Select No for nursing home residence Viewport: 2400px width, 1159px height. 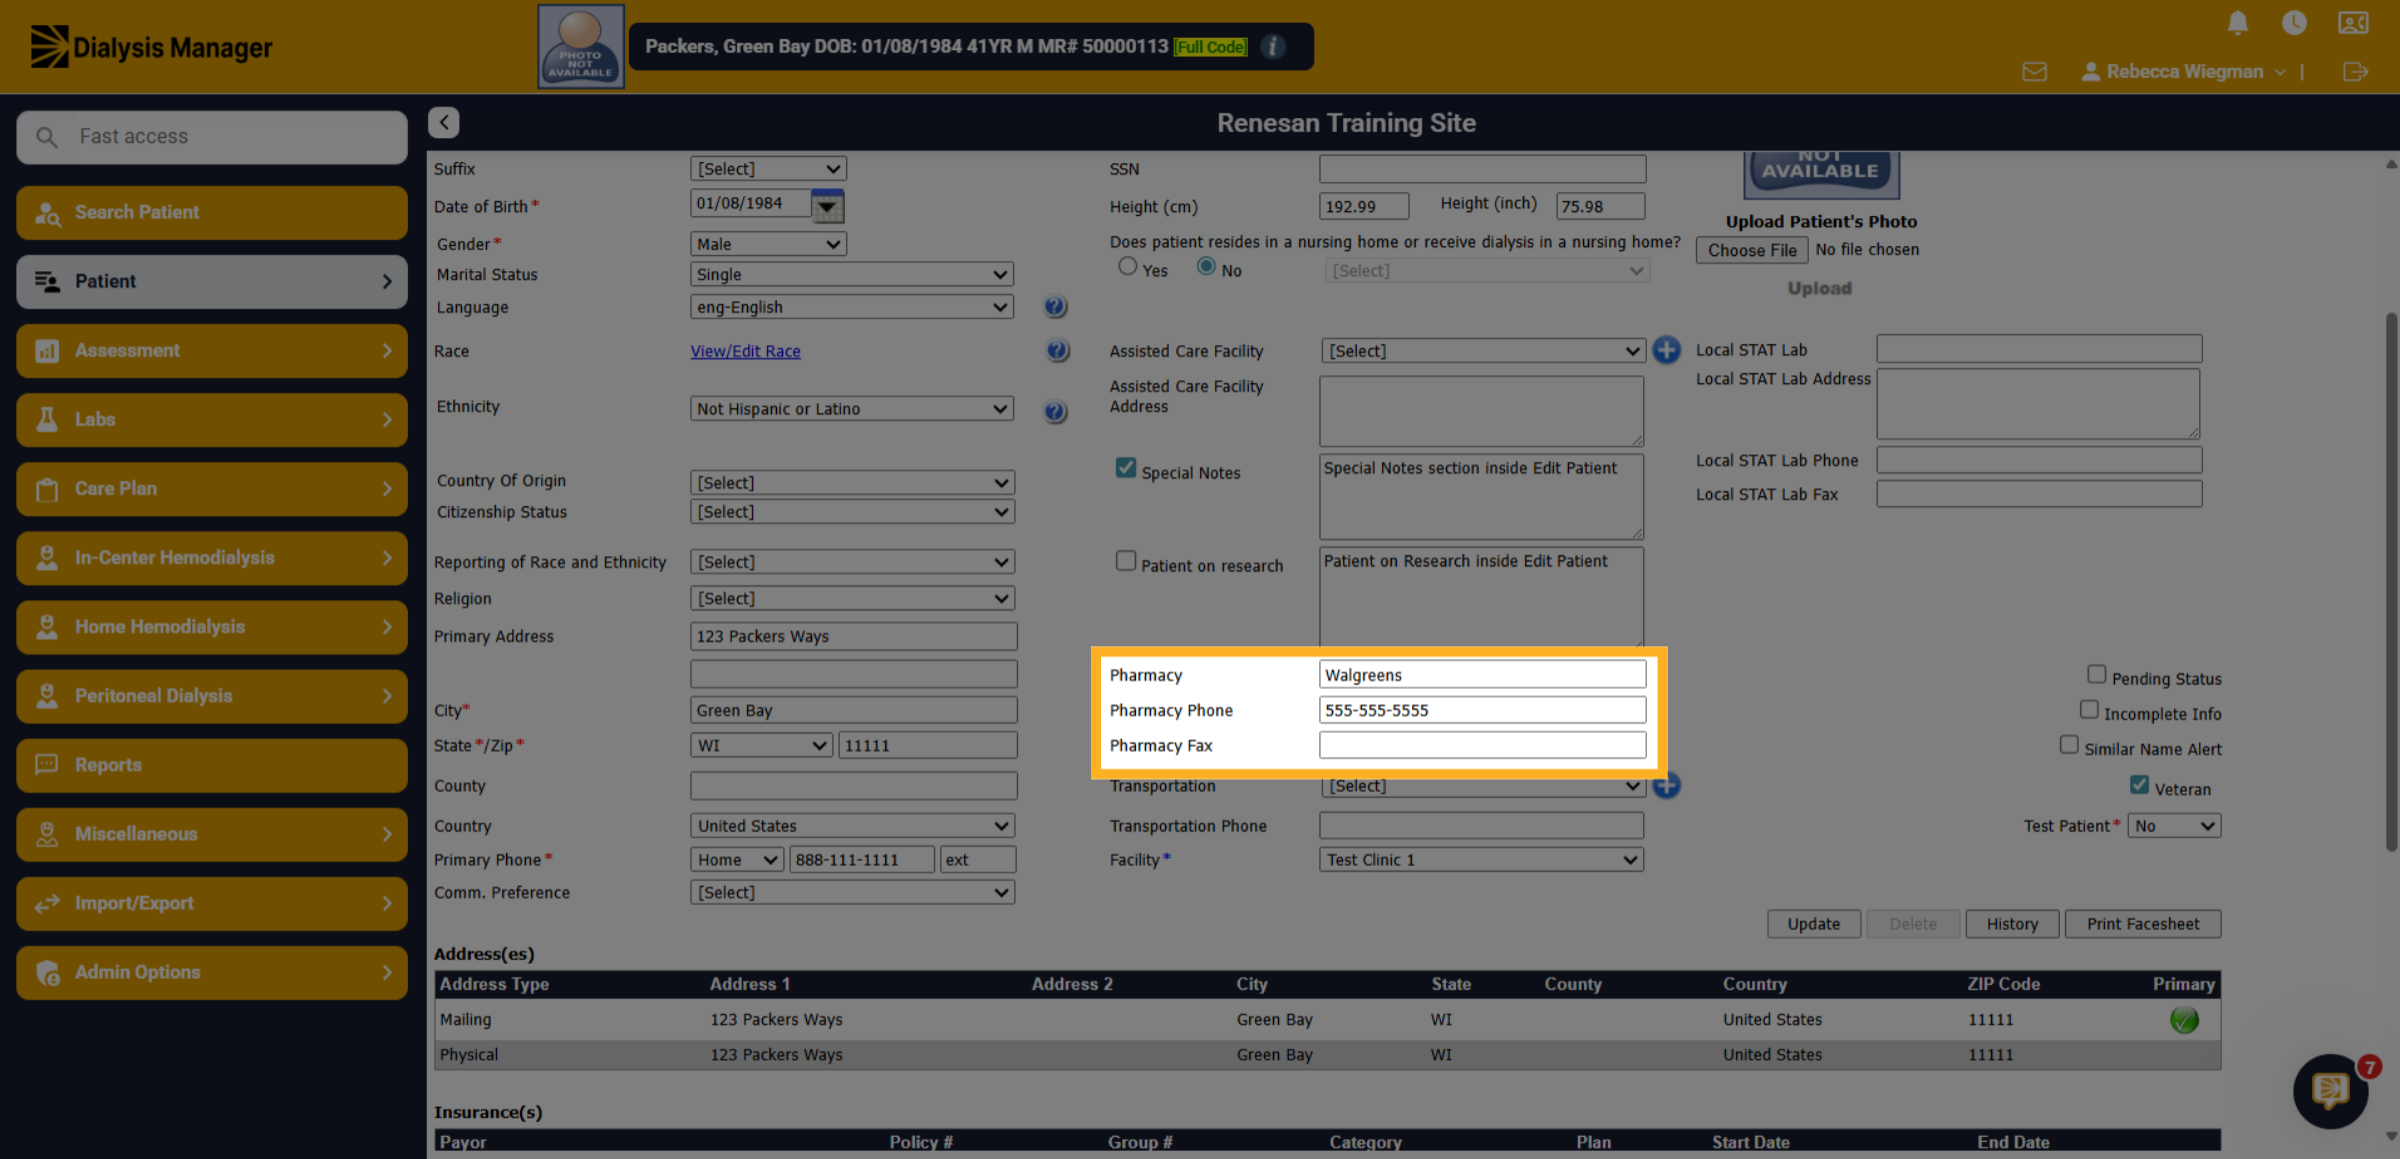(1206, 267)
